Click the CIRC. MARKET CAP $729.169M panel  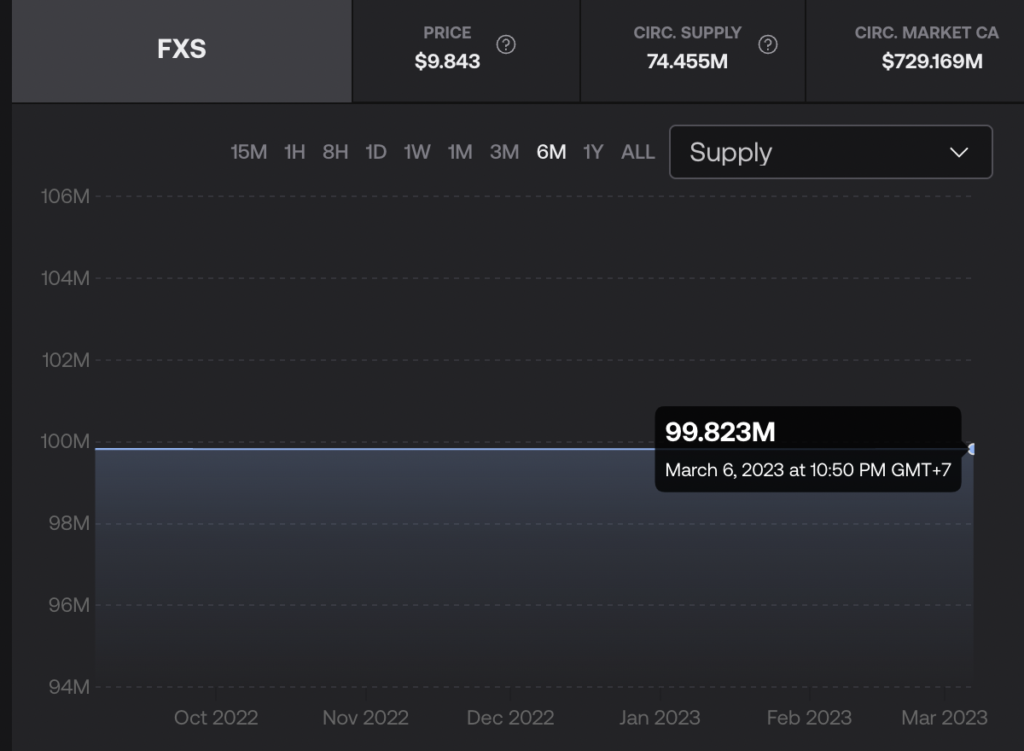coord(915,50)
